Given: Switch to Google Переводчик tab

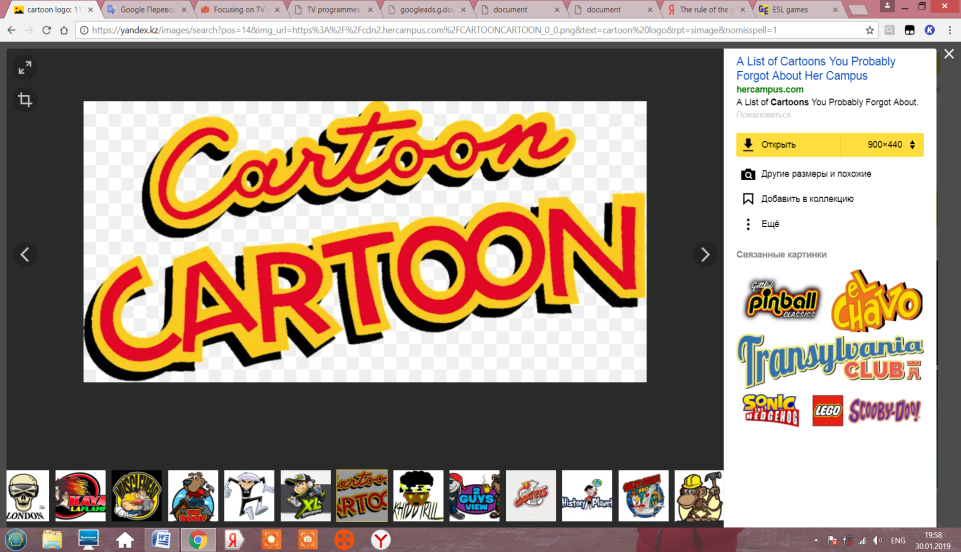Looking at the screenshot, I should pyautogui.click(x=146, y=10).
